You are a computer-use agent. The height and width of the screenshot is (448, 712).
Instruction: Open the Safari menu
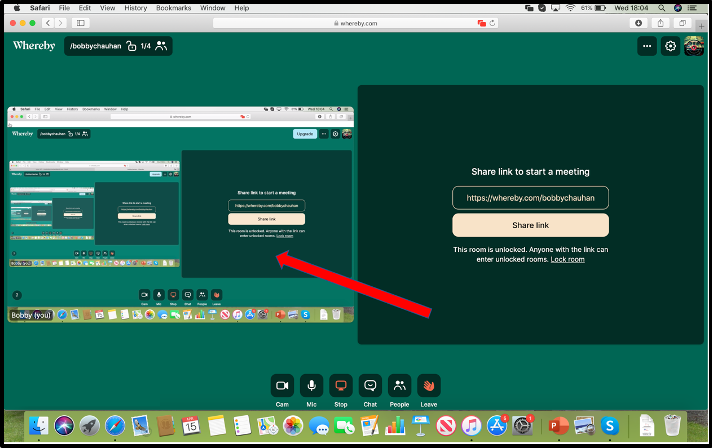(40, 8)
